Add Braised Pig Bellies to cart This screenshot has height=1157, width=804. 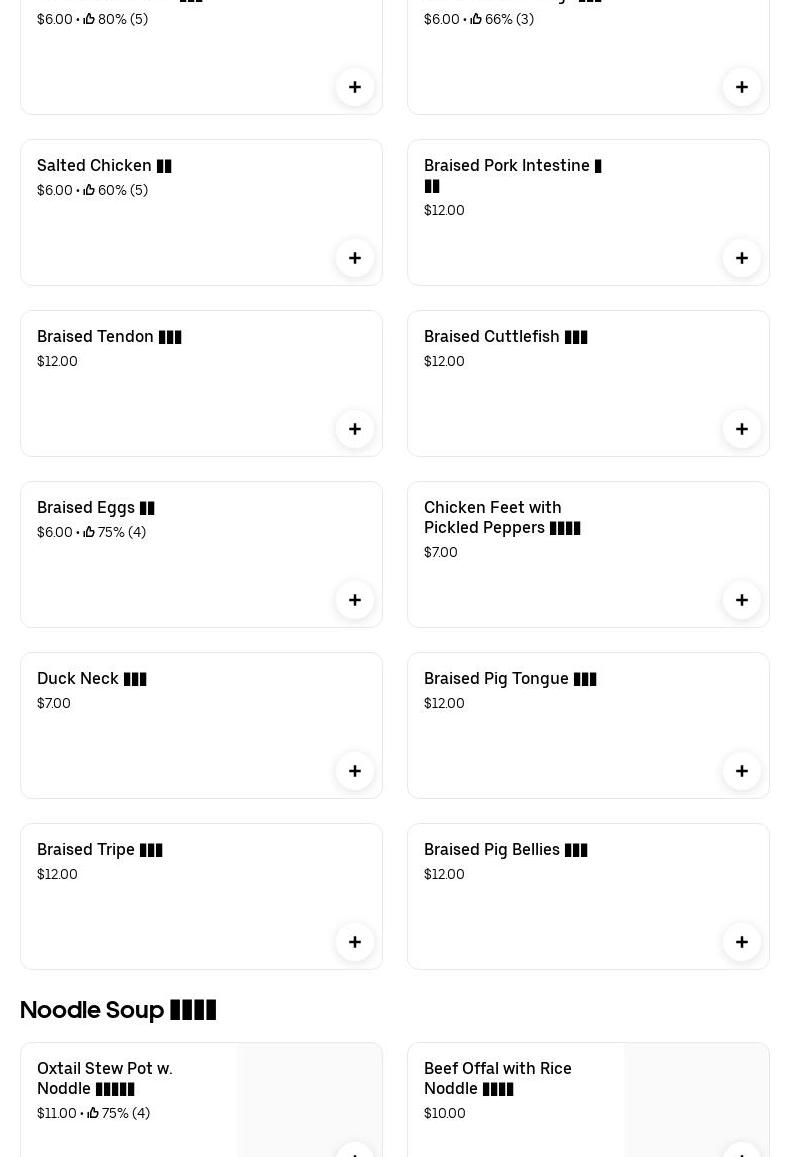(742, 942)
